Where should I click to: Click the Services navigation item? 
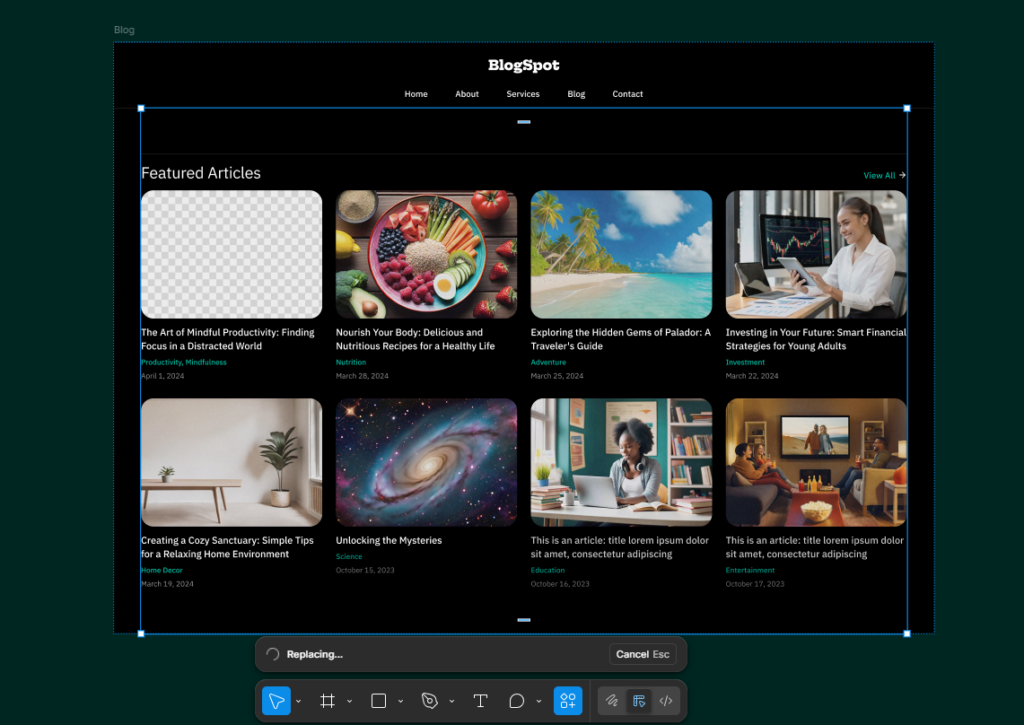tap(523, 94)
